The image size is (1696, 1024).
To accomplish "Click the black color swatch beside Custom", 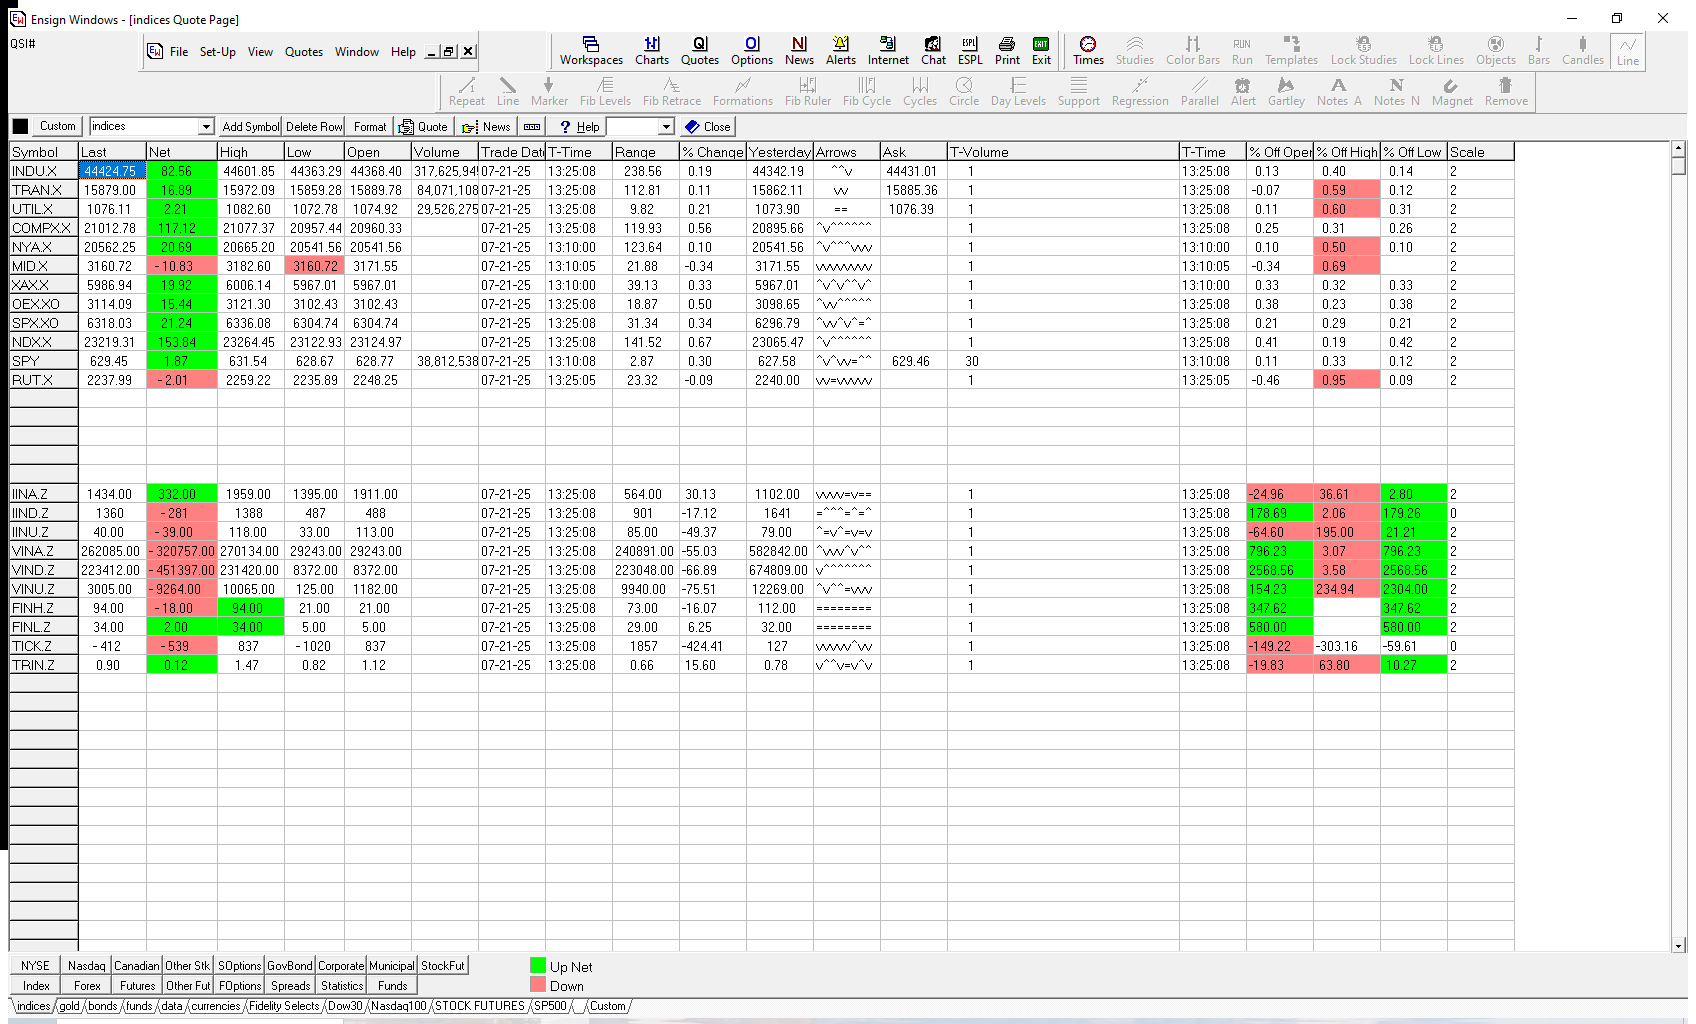I will tap(20, 126).
